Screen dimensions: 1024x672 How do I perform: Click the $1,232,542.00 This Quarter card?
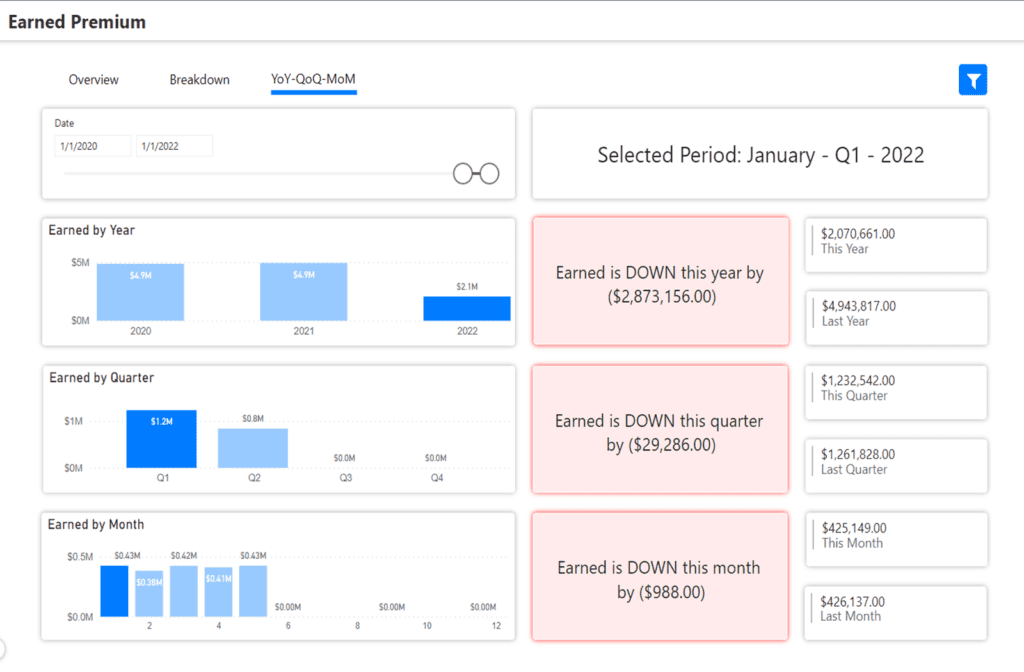click(x=896, y=392)
